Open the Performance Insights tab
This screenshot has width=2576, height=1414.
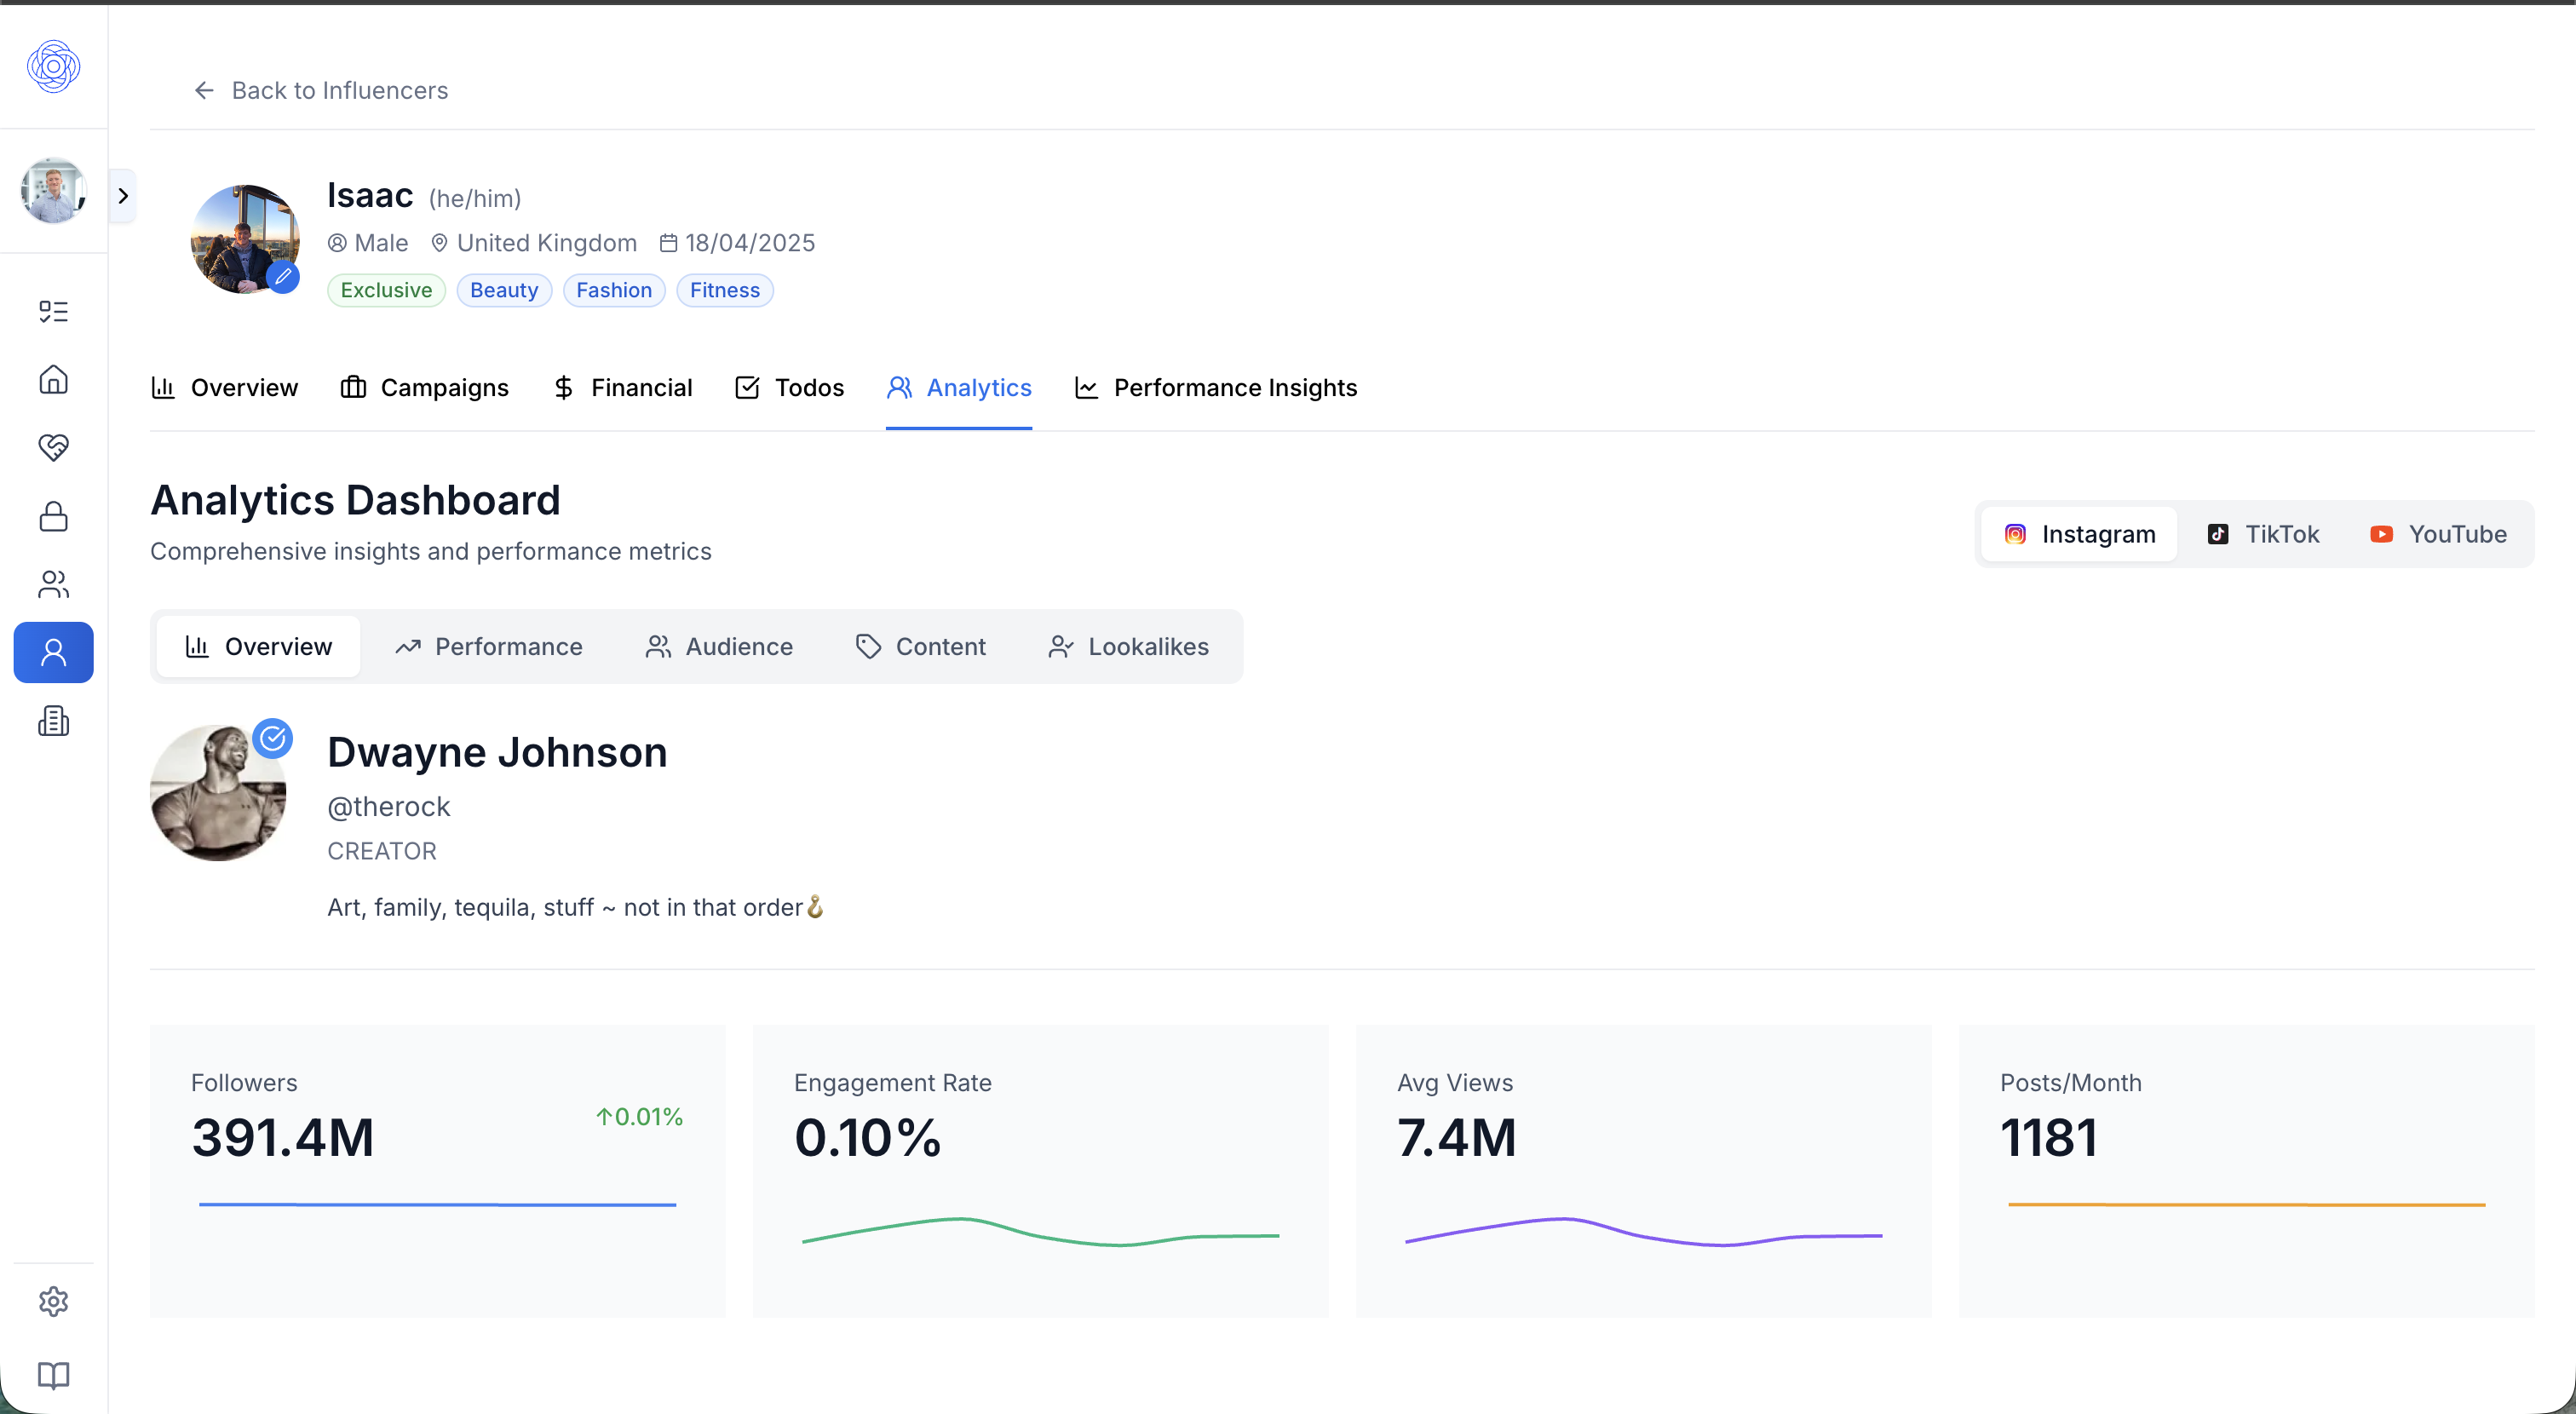point(1215,388)
